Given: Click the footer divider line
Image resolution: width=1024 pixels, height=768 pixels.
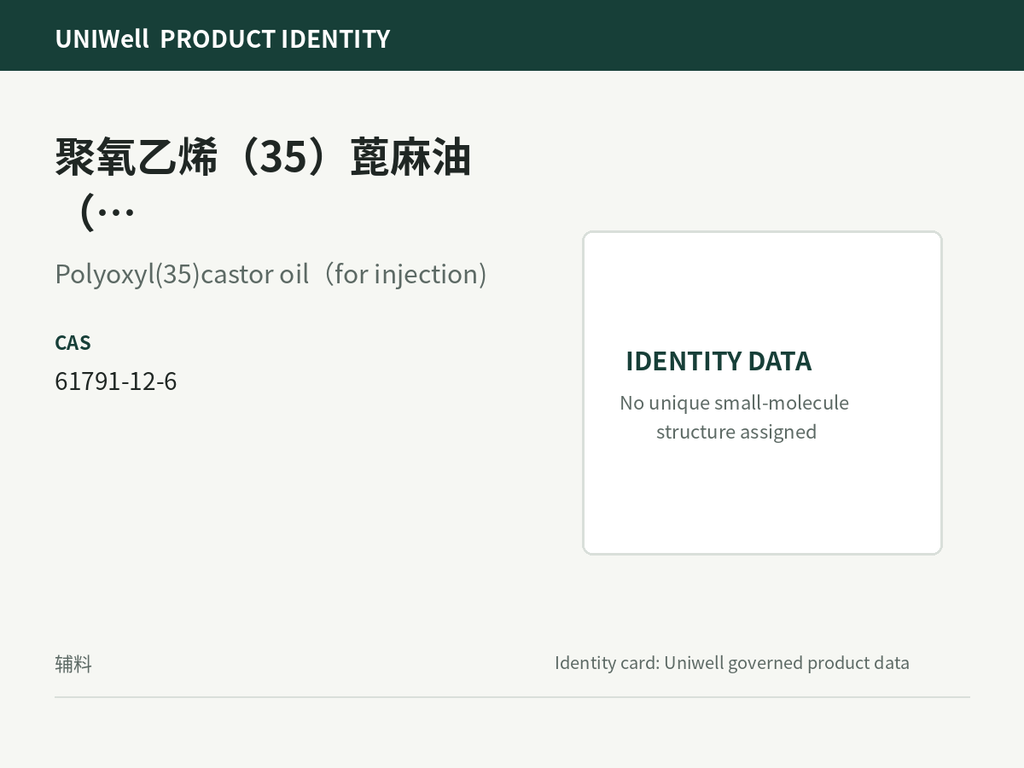Looking at the screenshot, I should click(512, 697).
